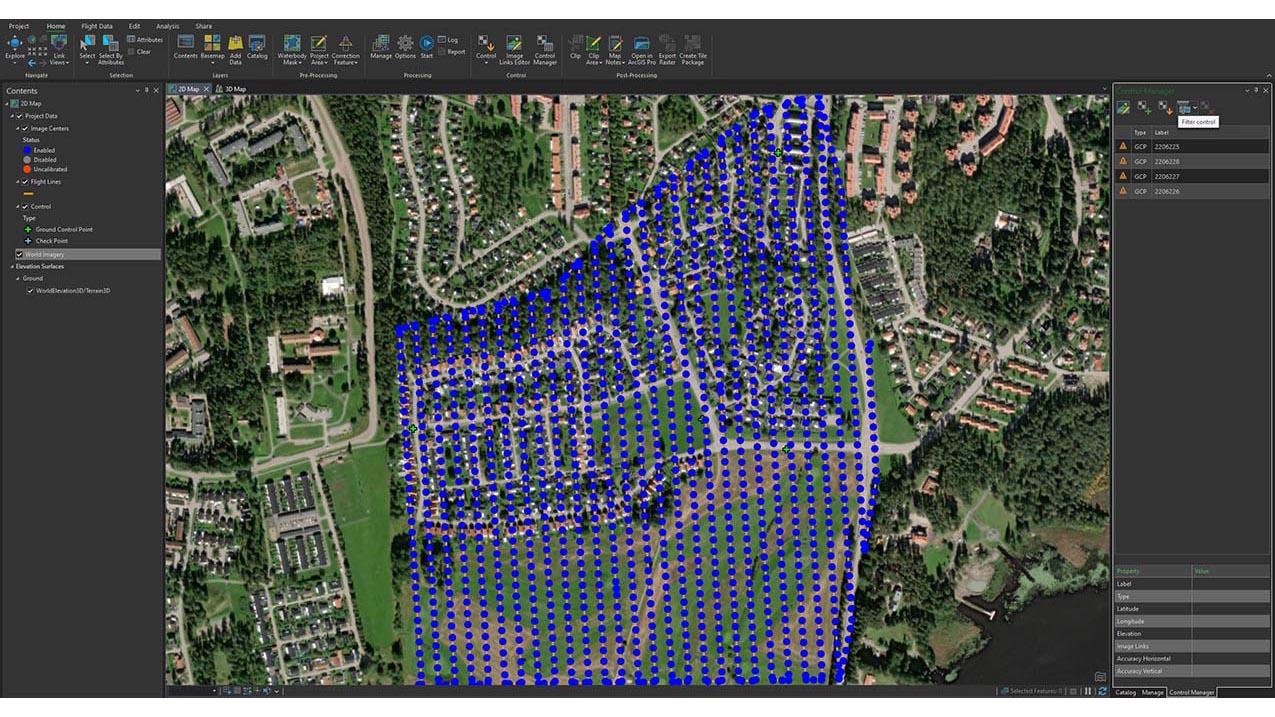Switch to the Flight Data ribbon tab
Image resolution: width=1275 pixels, height=717 pixels.
[97, 26]
